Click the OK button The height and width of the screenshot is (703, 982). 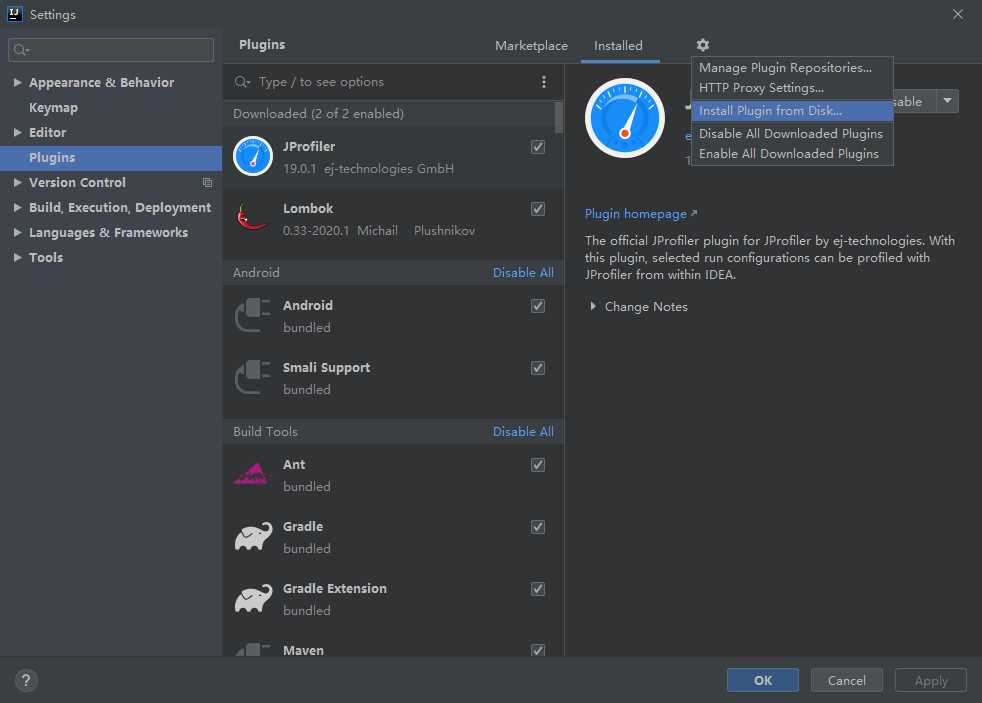[762, 680]
